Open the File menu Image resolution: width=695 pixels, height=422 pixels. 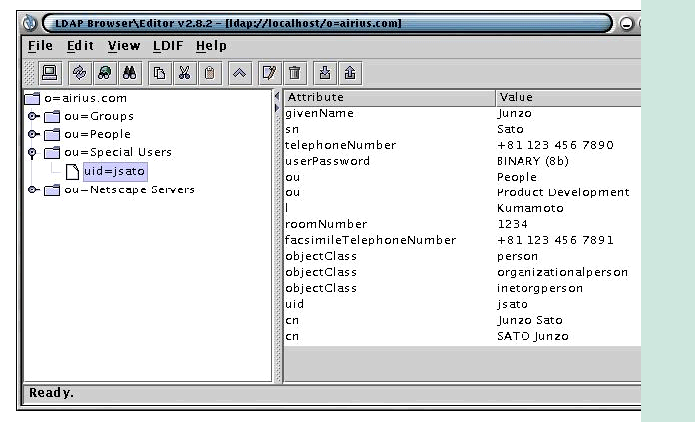click(x=40, y=46)
